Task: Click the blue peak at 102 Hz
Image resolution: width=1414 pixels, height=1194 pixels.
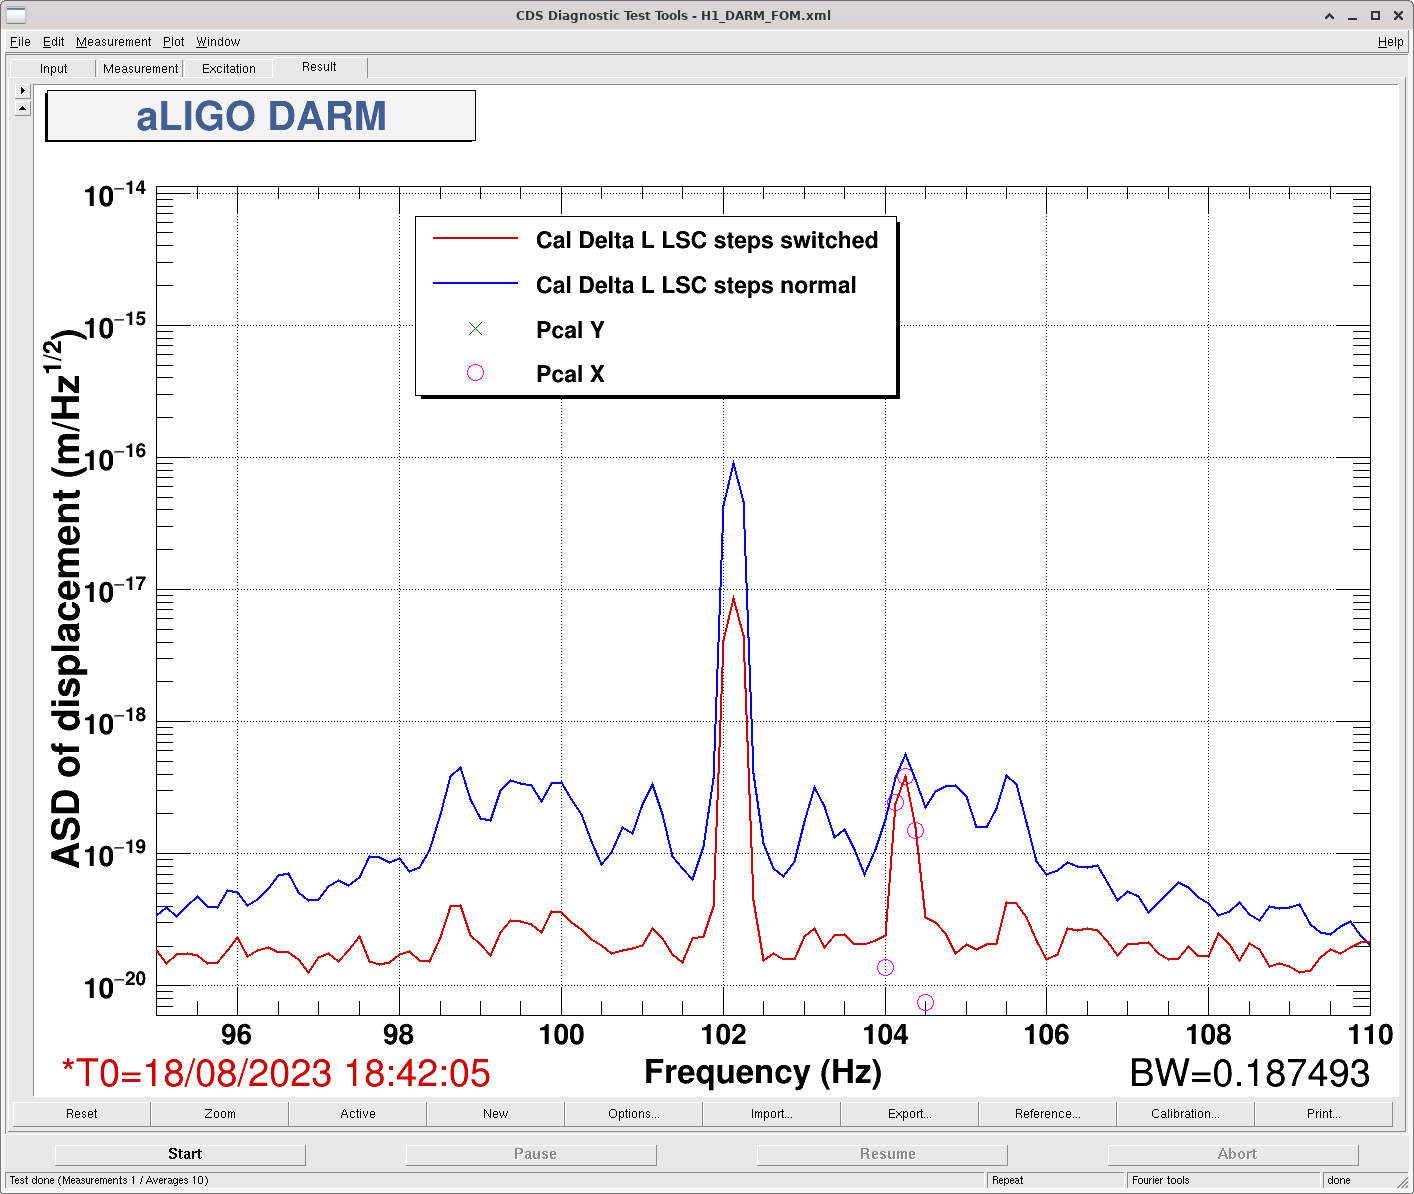Action: tap(733, 464)
